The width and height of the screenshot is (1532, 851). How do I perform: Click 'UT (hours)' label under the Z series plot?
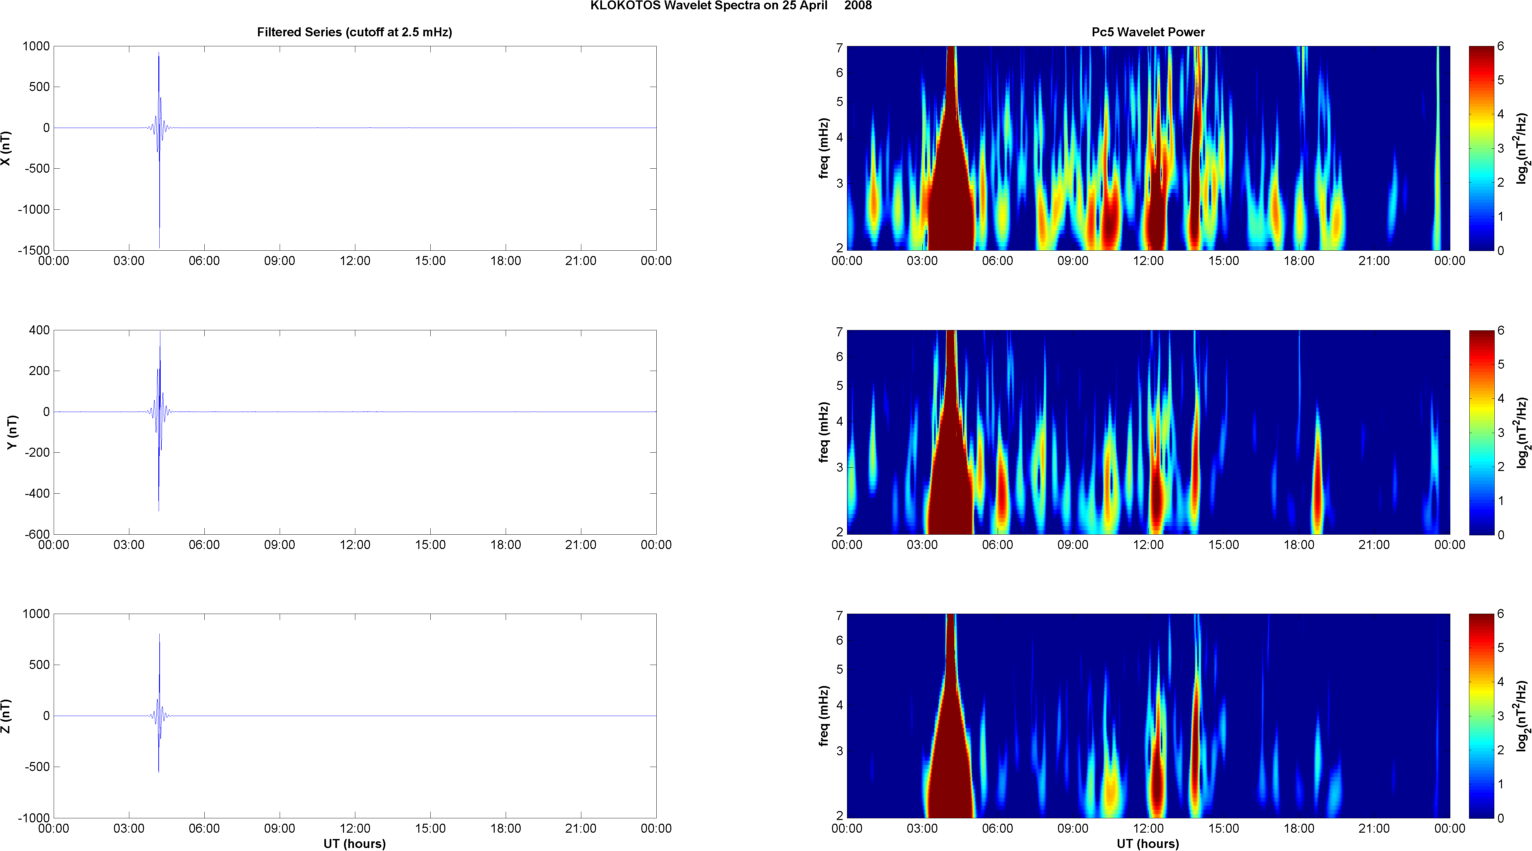click(354, 843)
